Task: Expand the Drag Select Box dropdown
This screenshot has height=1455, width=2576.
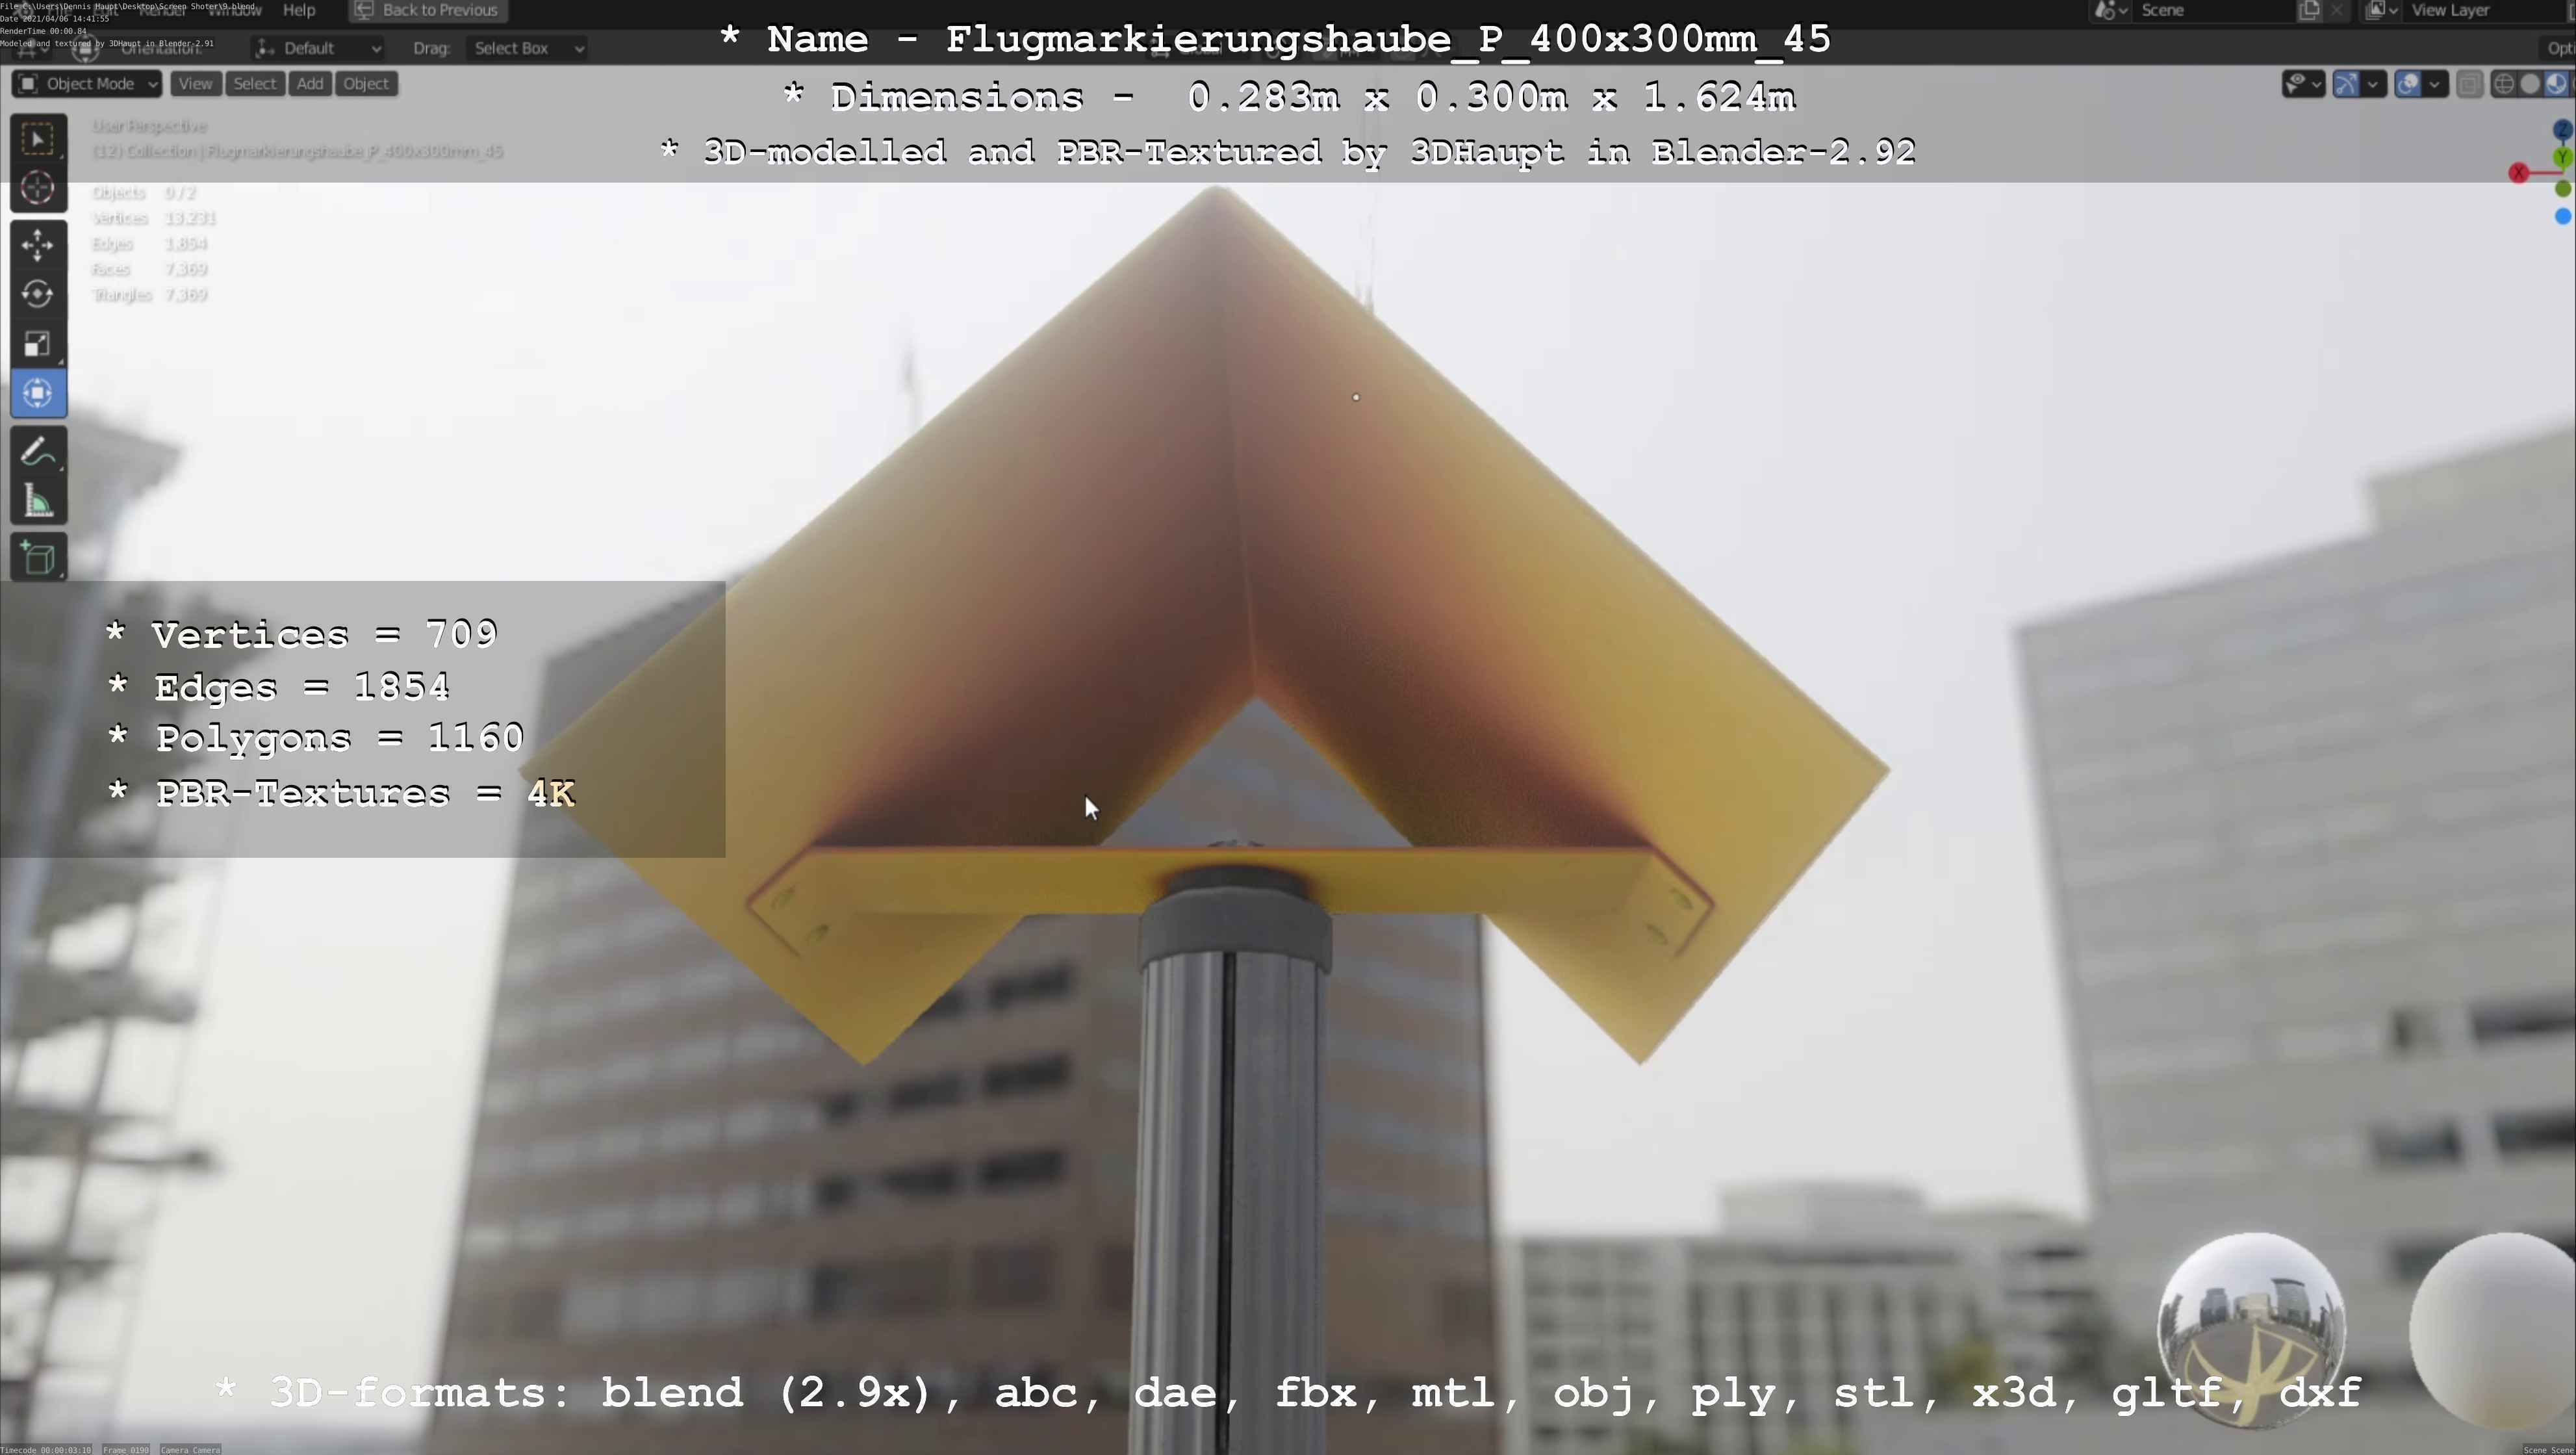Action: 527,48
